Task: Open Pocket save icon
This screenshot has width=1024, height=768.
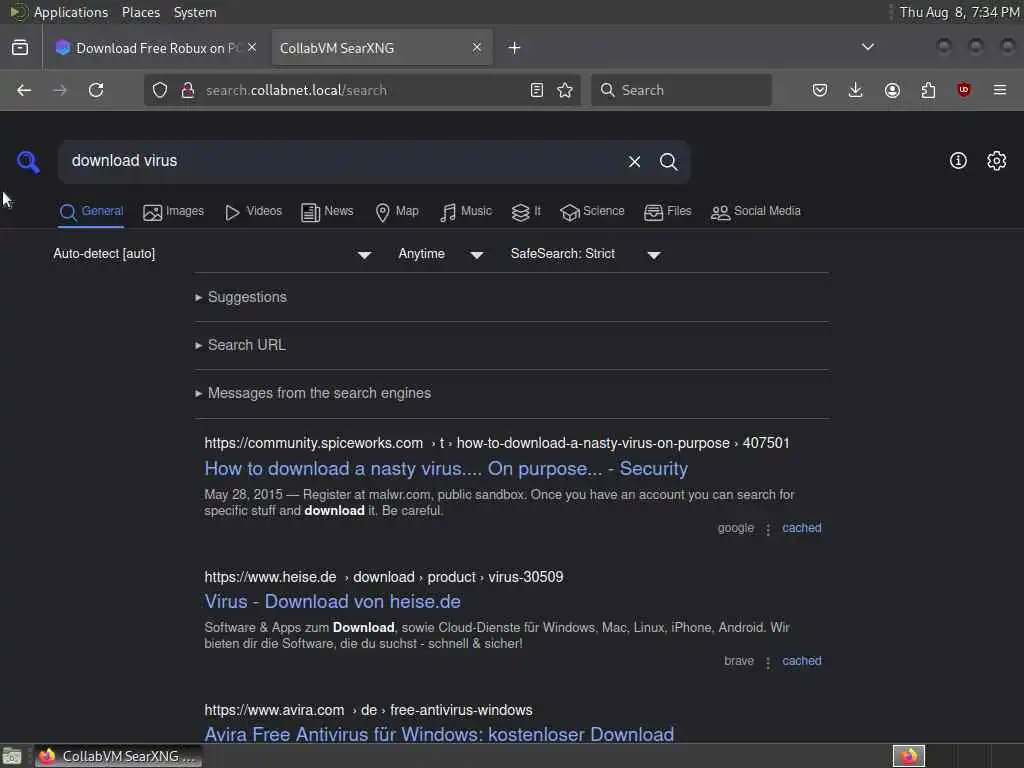Action: (820, 90)
